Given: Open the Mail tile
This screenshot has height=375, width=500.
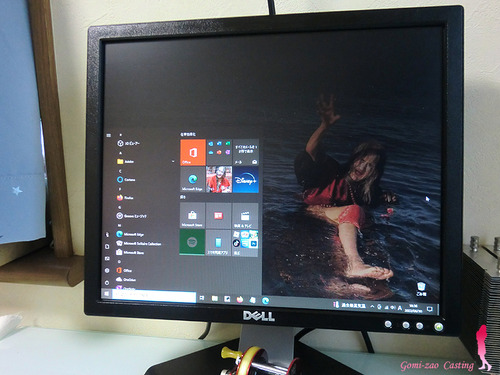Looking at the screenshot, I should 246,152.
